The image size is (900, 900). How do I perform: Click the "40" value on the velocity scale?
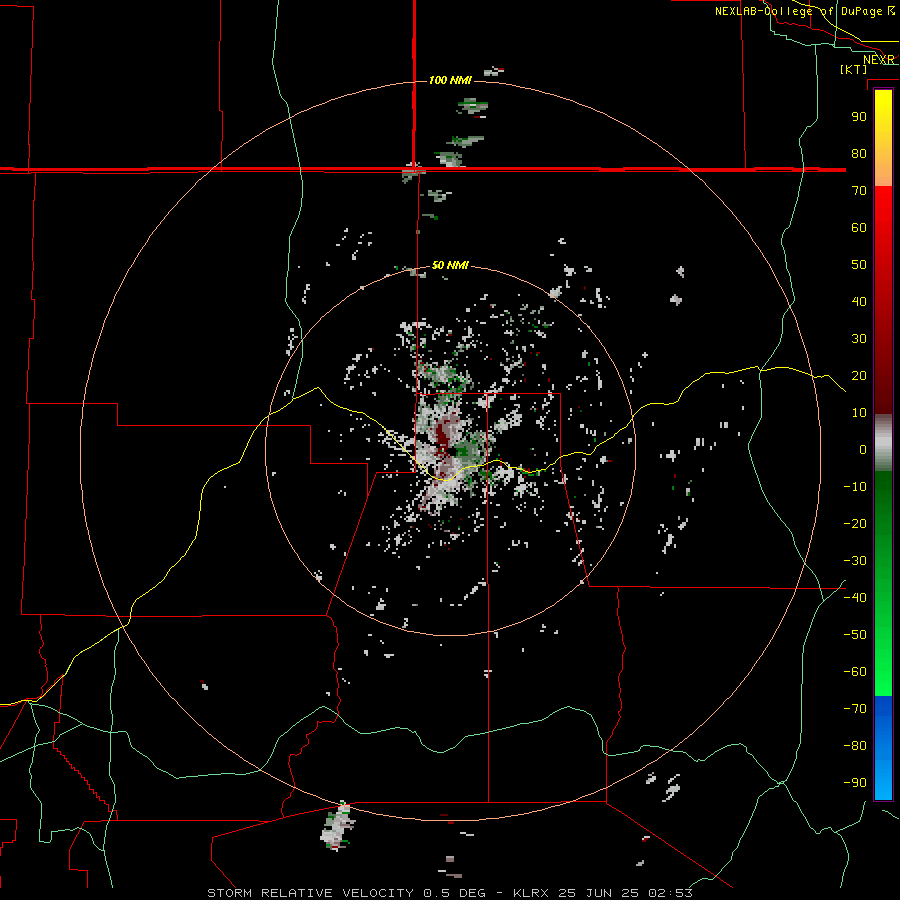pyautogui.click(x=859, y=301)
